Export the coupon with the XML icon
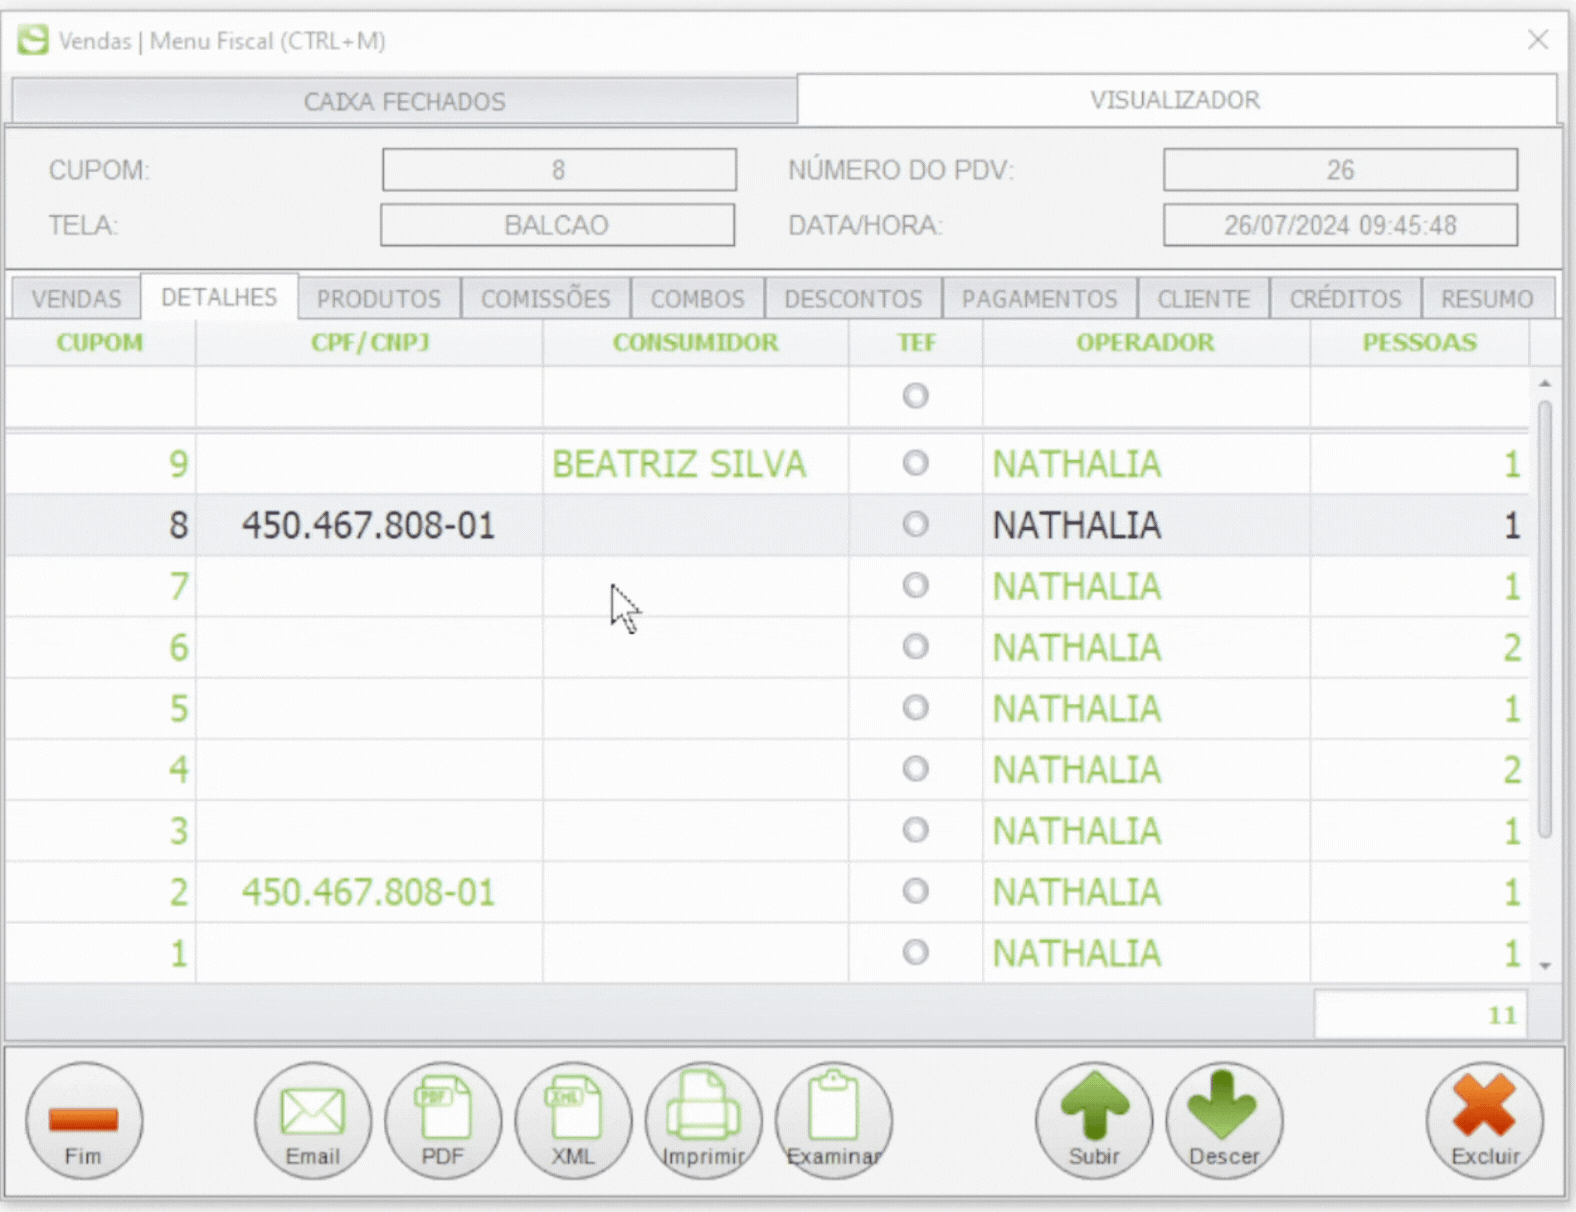Screen dimensions: 1576x1212 point(573,1120)
